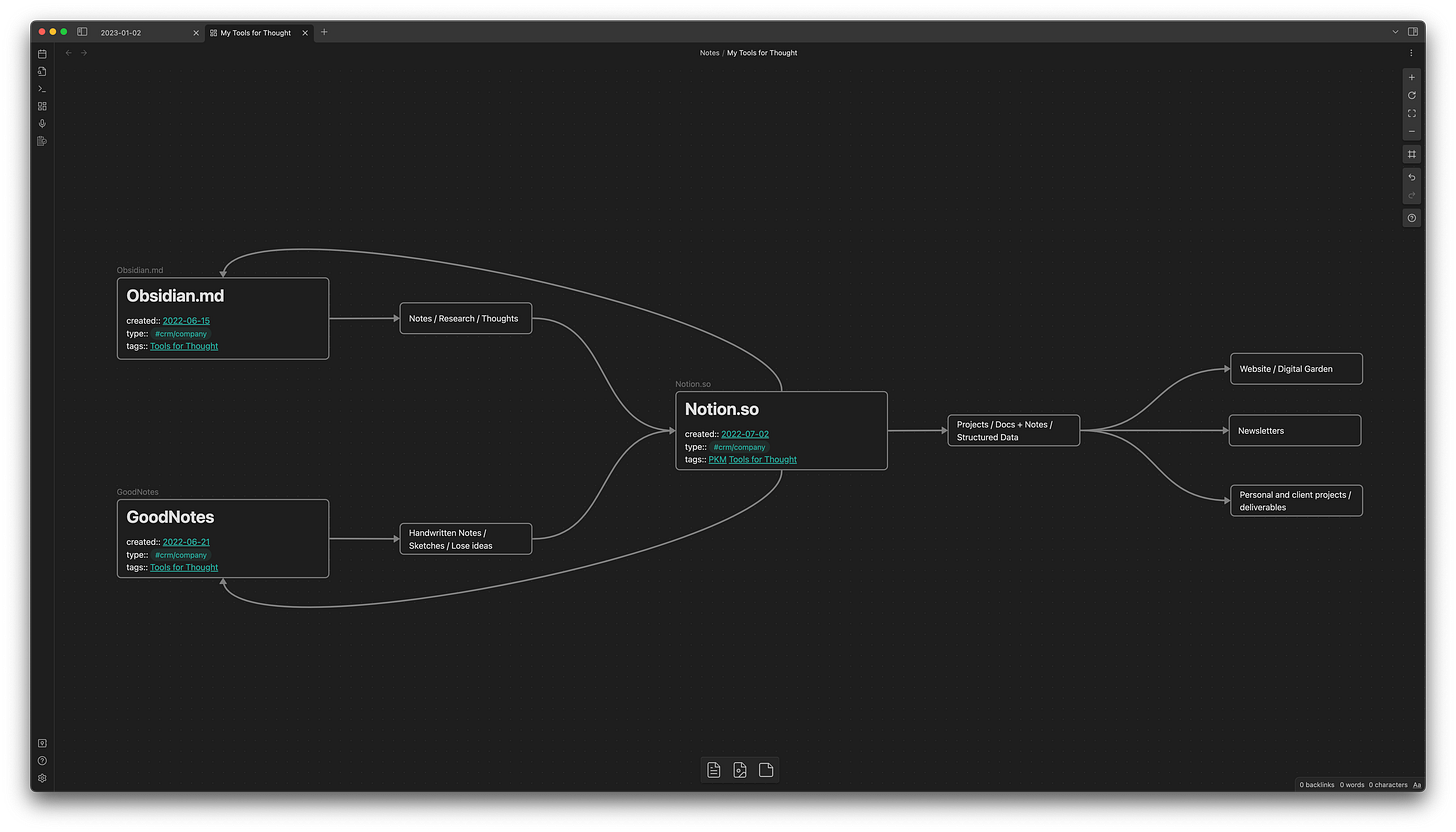Open the command palette ribbon icon
Viewport: 1456px width, 832px height.
pos(42,89)
